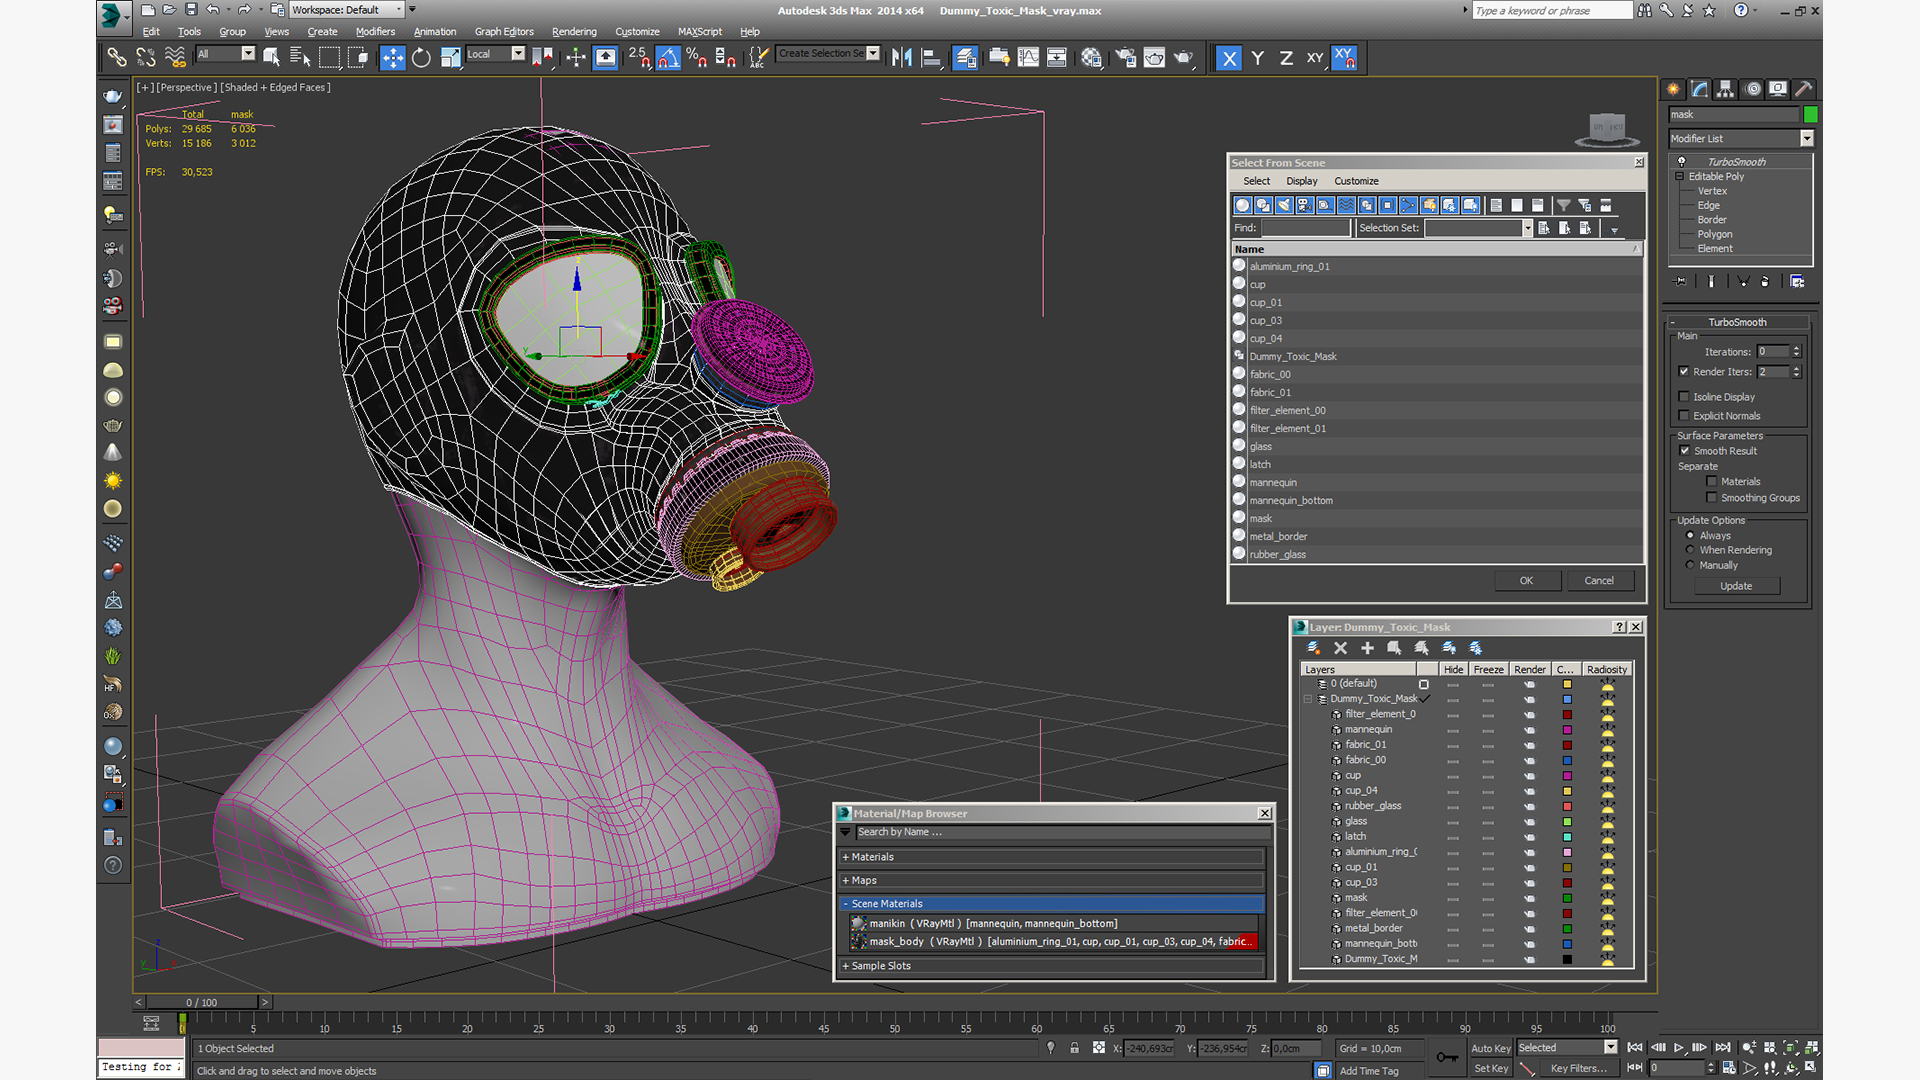Click the Play Animation button
This screenshot has width=1920, height=1080.
[1679, 1047]
